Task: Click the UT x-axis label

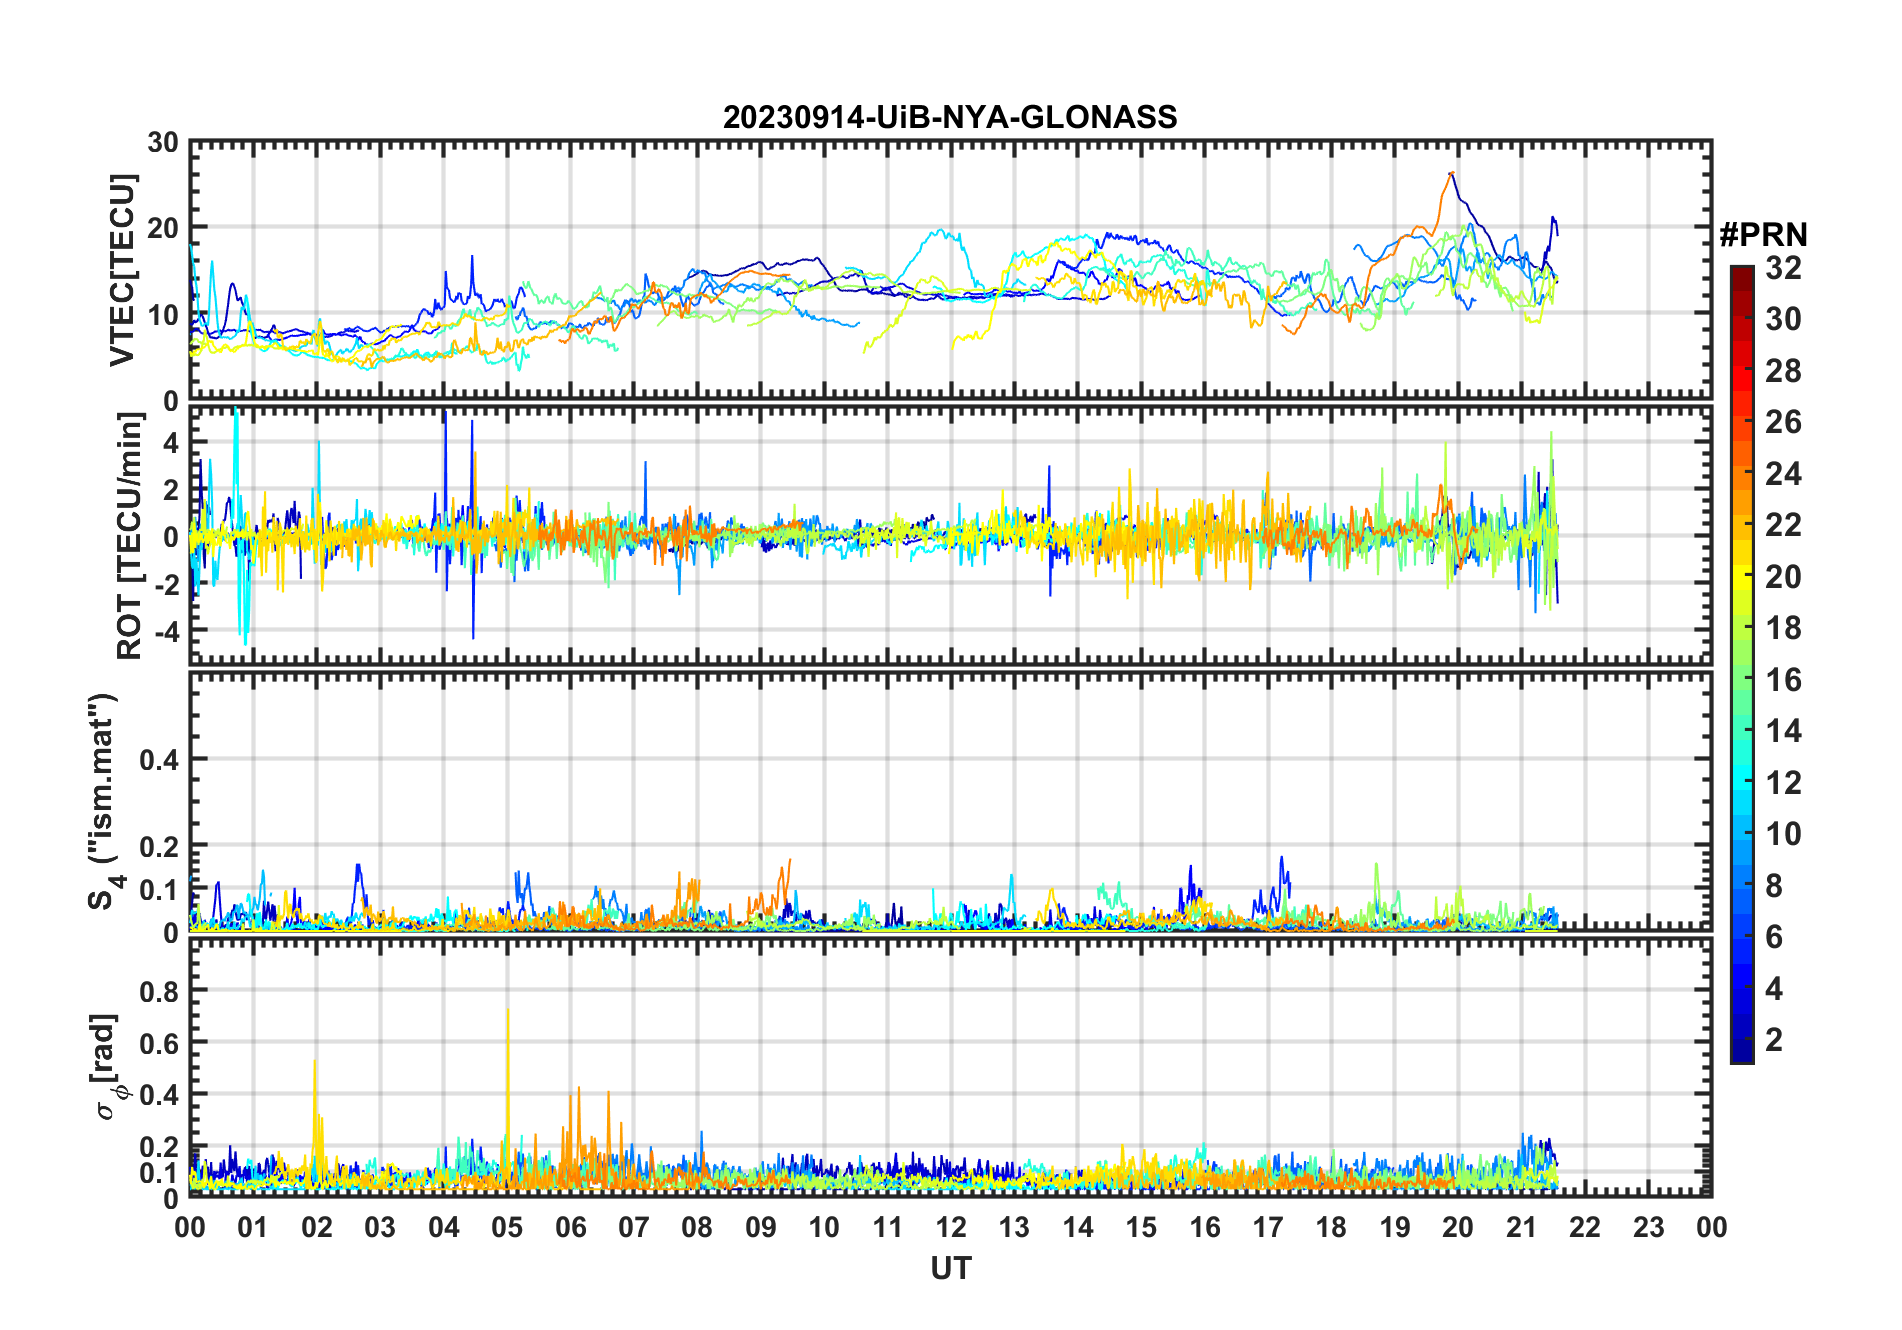Action: pos(951,1268)
